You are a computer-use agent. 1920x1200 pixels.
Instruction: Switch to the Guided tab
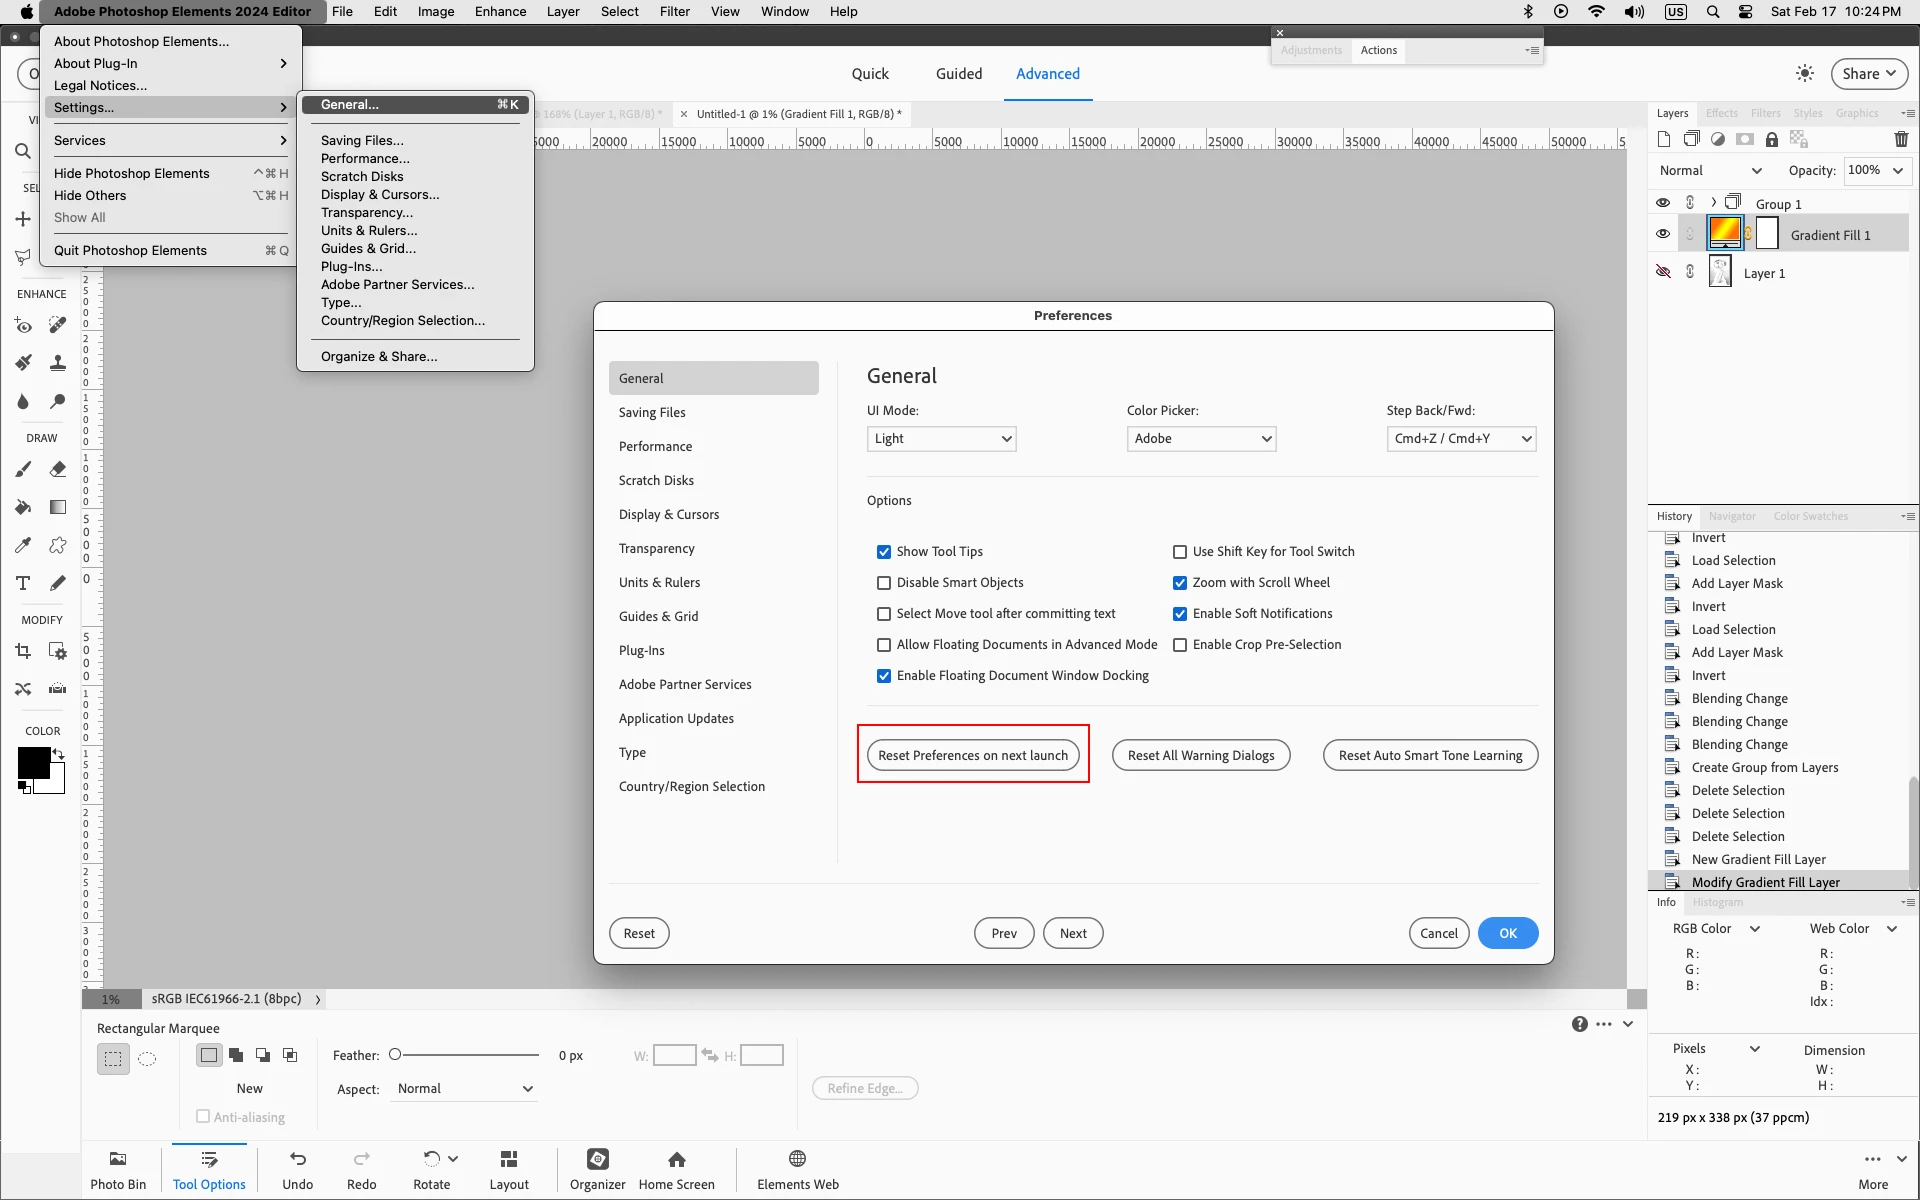[958, 74]
